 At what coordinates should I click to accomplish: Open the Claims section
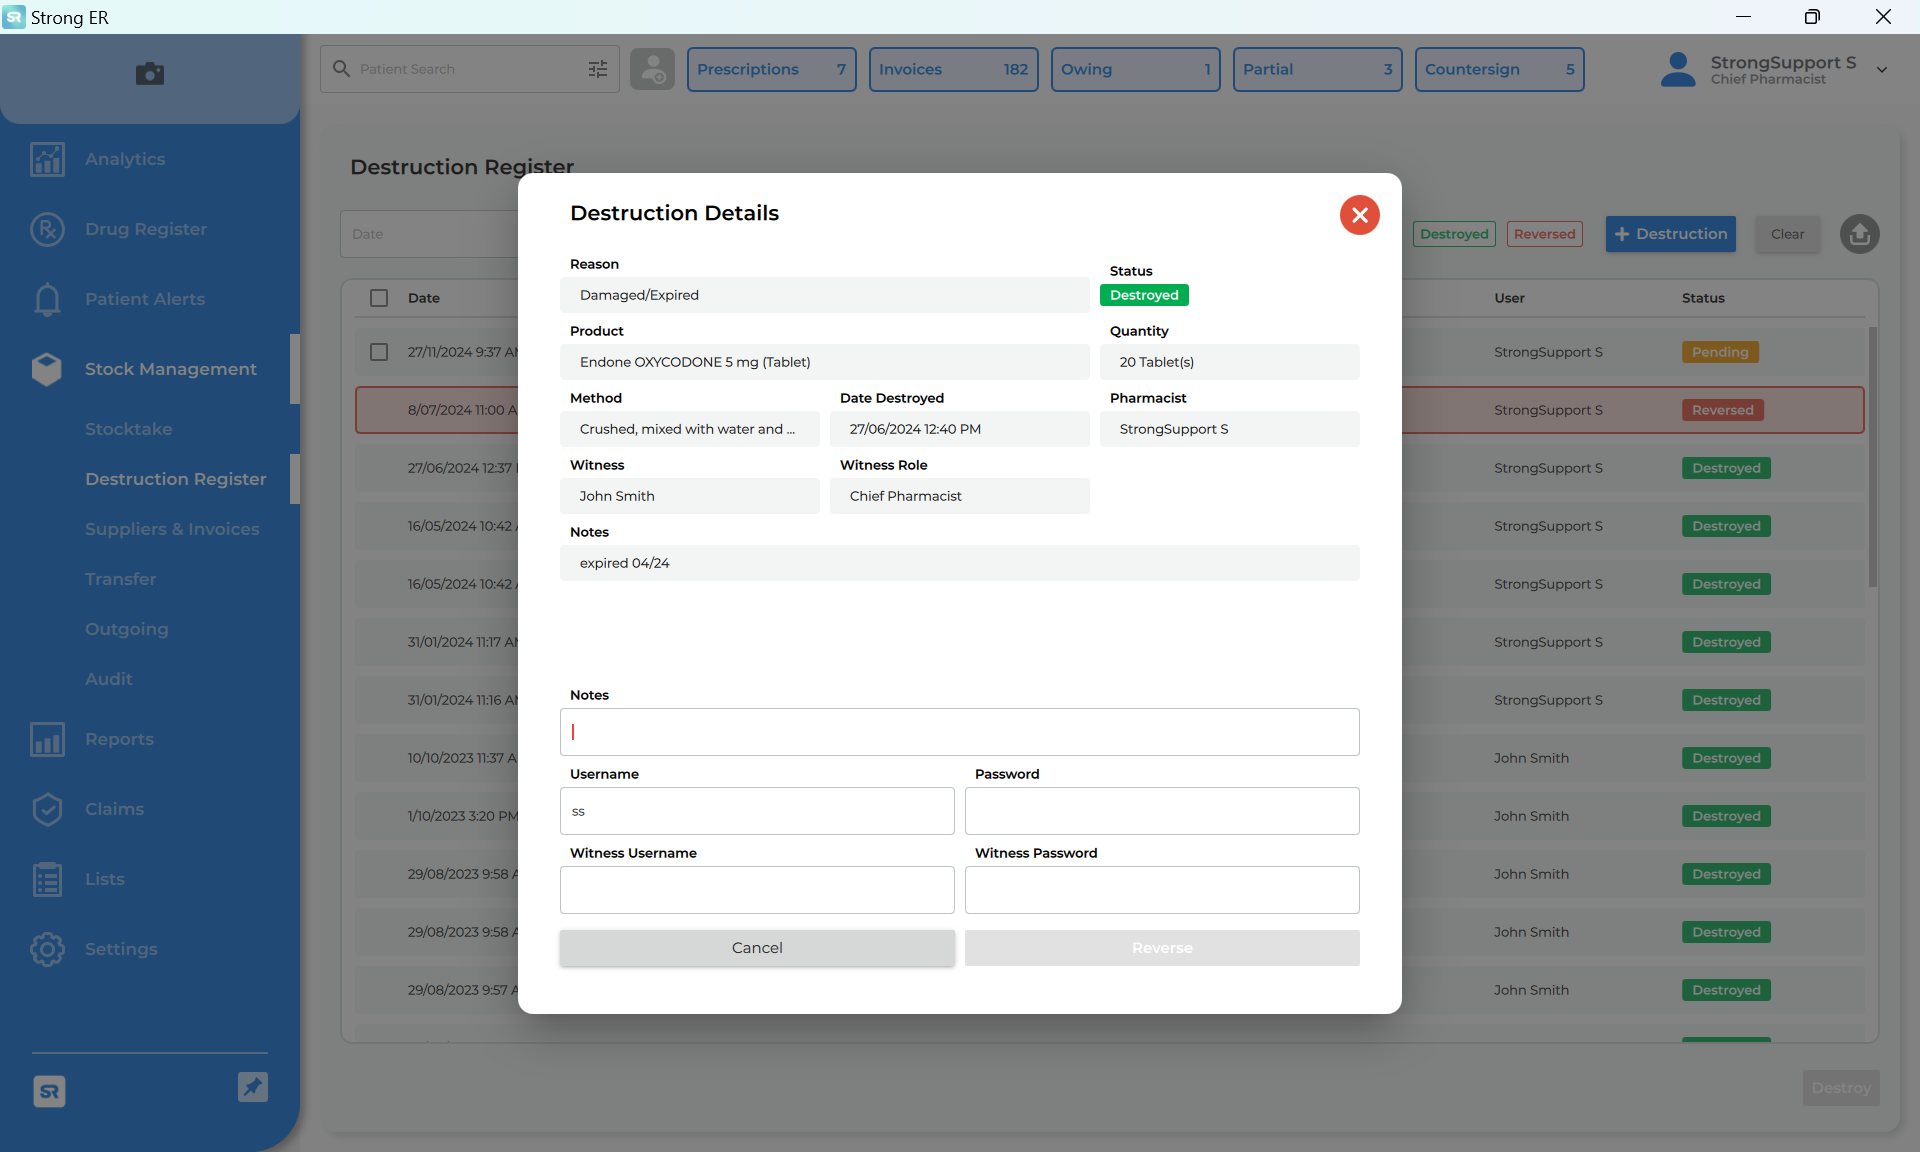tap(113, 809)
